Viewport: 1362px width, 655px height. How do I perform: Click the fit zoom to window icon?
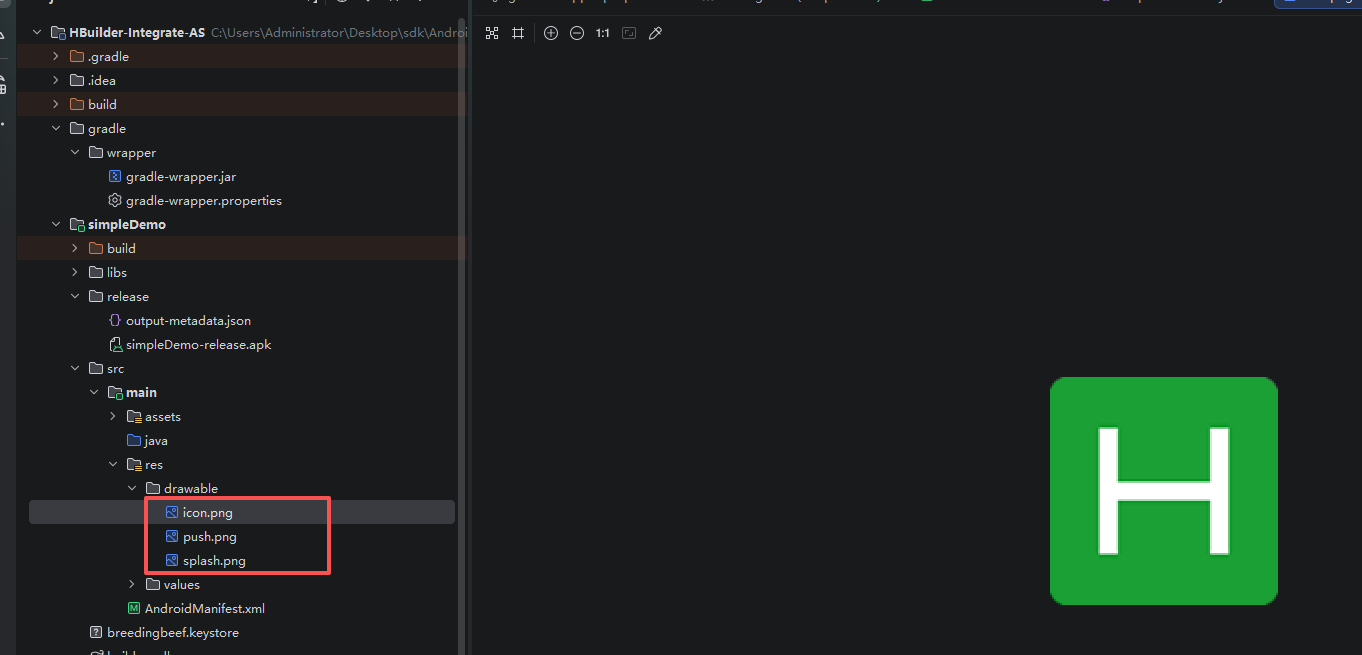629,33
